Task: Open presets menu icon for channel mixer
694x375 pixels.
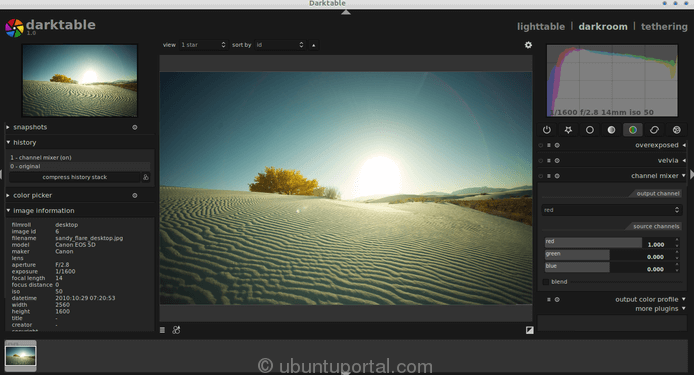Action: click(549, 176)
